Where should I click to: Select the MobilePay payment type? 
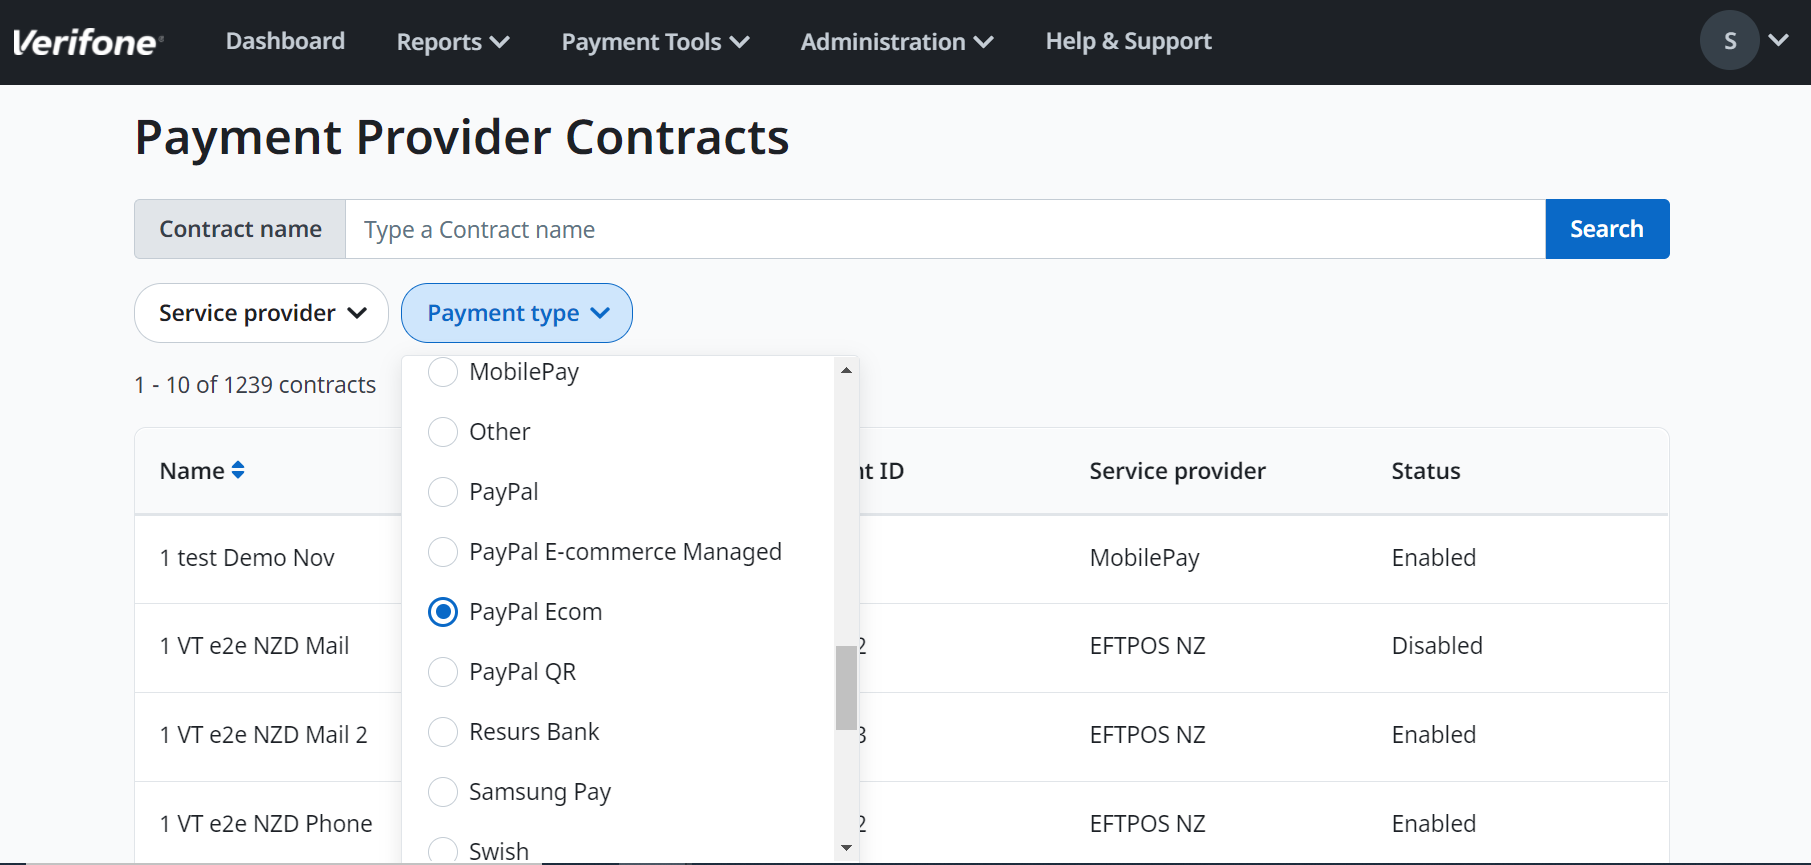click(443, 371)
